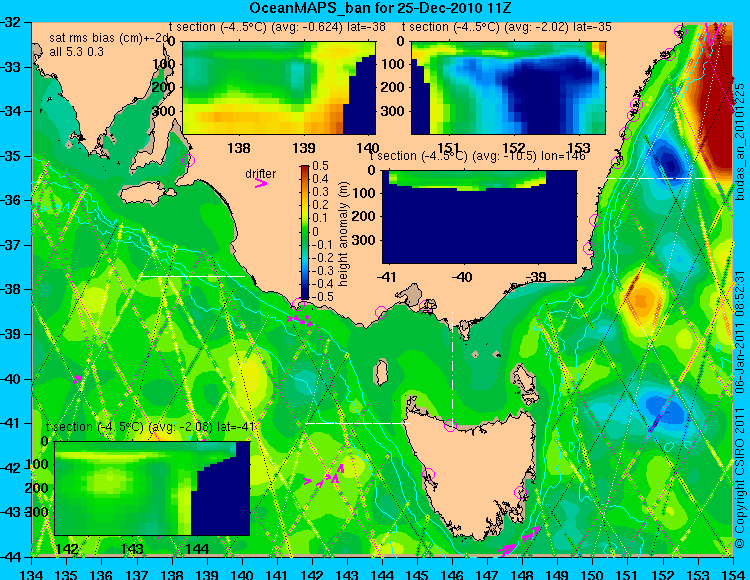Click the 142 tick under the lat=-41 inset

pyautogui.click(x=66, y=548)
